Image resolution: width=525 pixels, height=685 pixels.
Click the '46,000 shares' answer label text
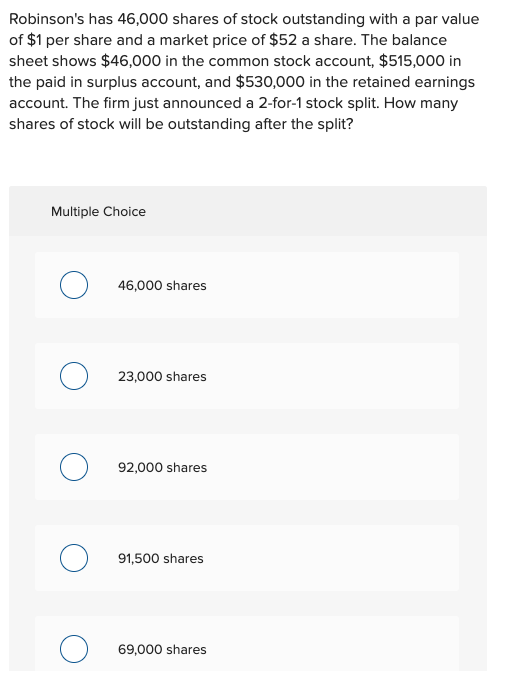pos(162,286)
